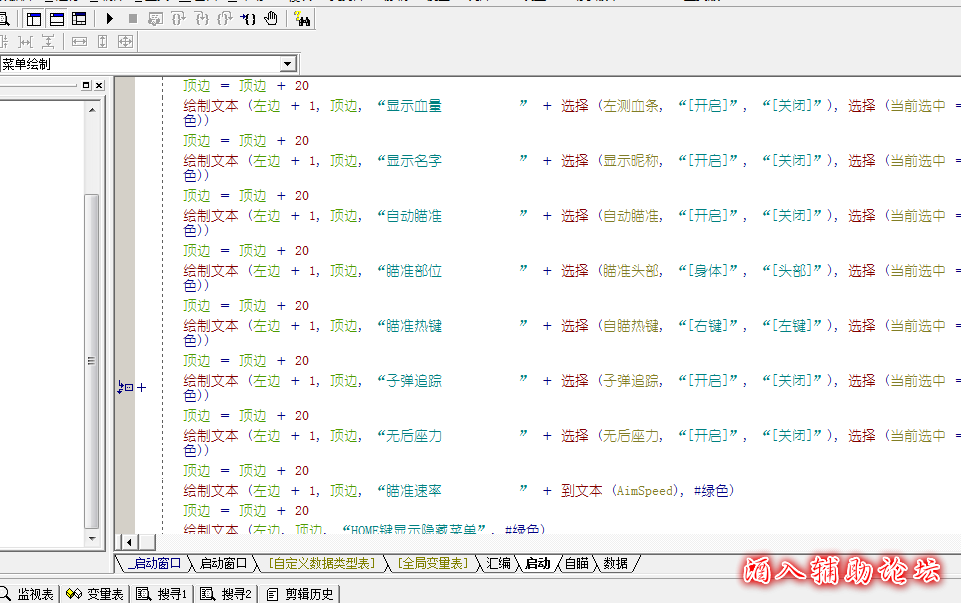
Task: Click the binoculars find/help icon
Action: pyautogui.click(x=302, y=18)
